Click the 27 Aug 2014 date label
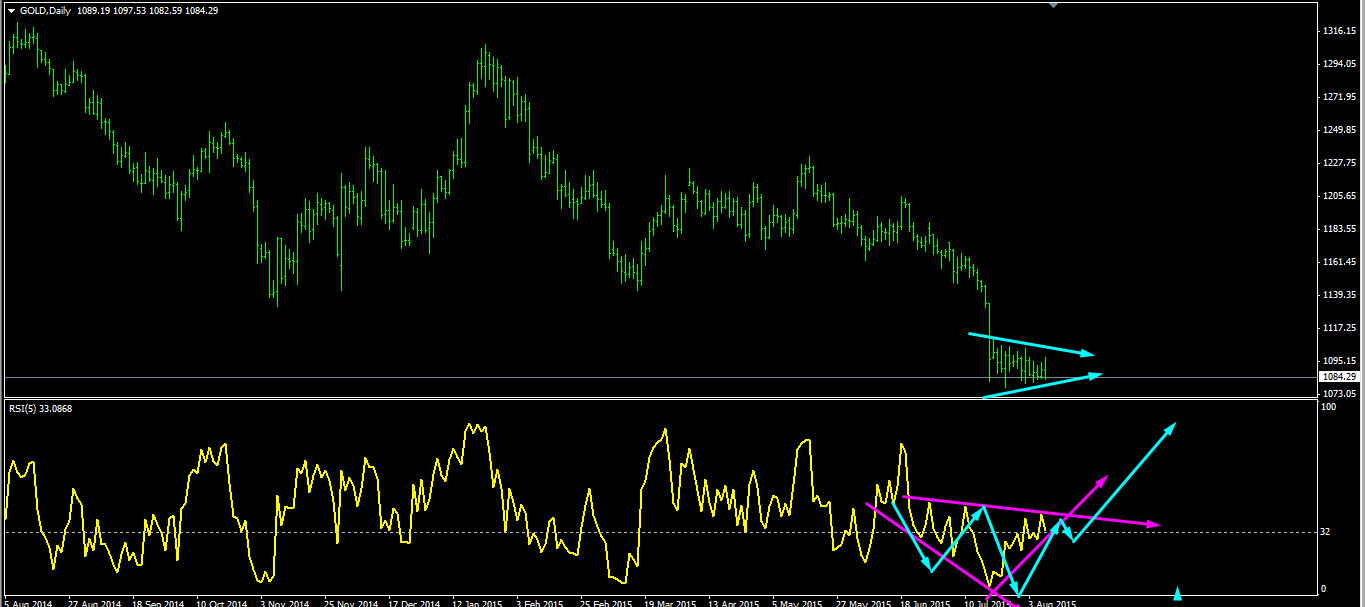Image resolution: width=1365 pixels, height=607 pixels. [x=94, y=603]
